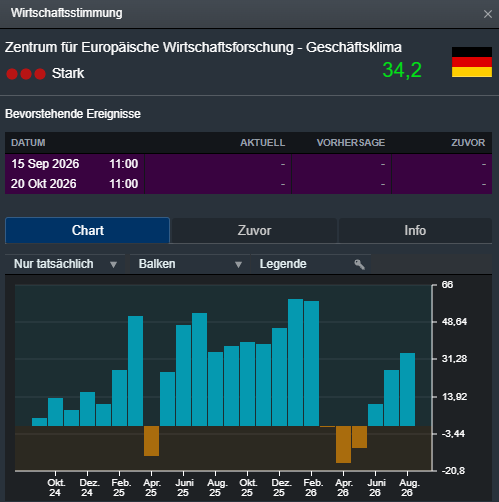Expand the Balken chart type dropdown

click(190, 264)
